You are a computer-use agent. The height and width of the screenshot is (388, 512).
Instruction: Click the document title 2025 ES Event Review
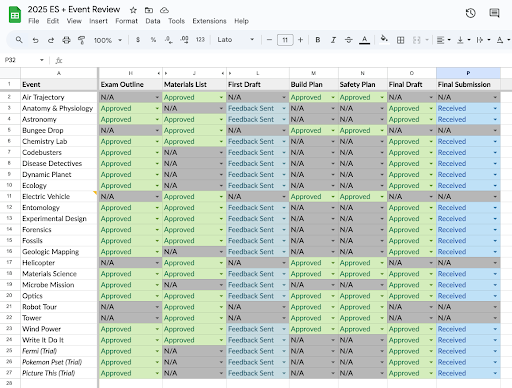click(x=74, y=9)
